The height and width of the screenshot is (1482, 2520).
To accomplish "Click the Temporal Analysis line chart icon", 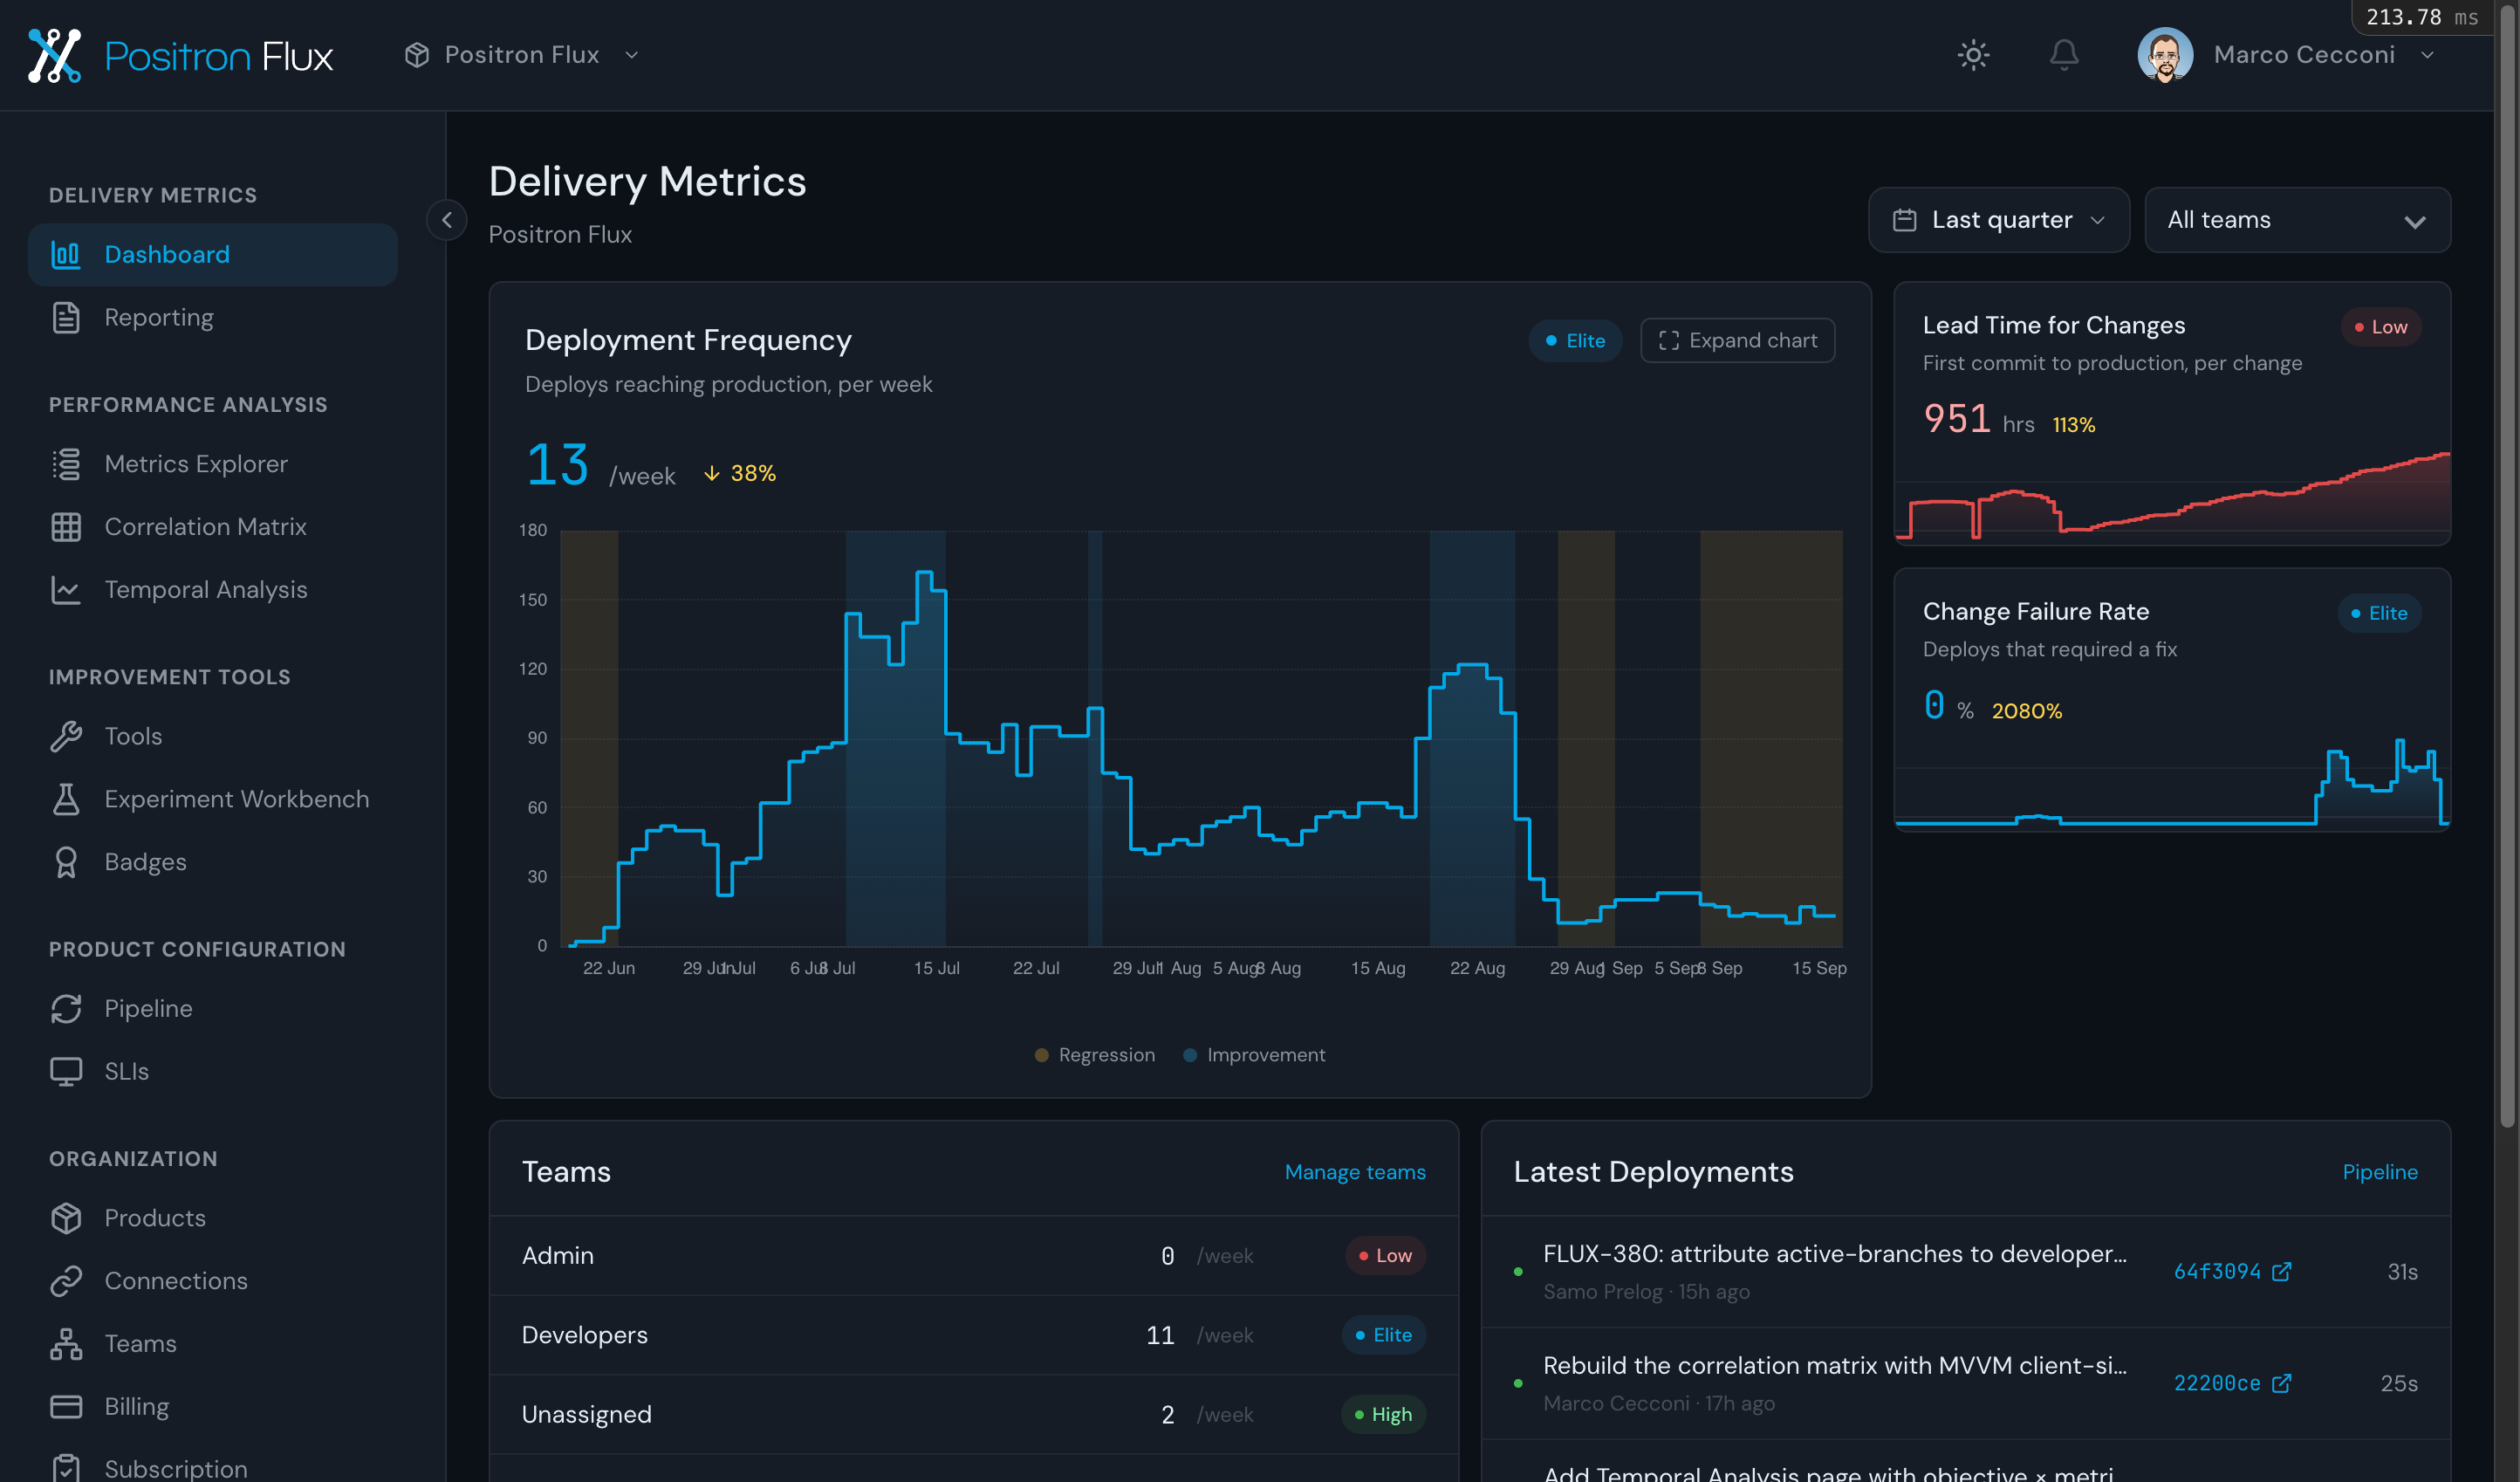I will 66,590.
